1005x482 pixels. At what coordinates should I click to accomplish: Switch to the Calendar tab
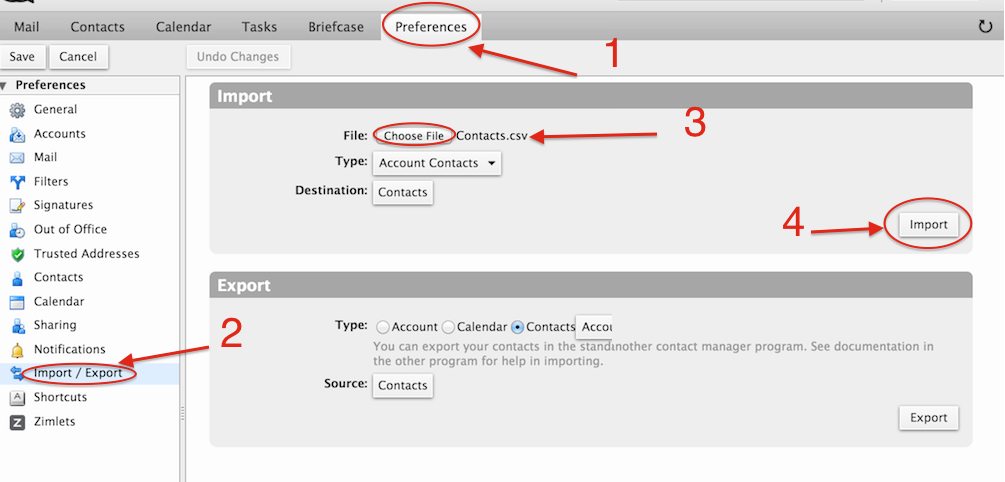pyautogui.click(x=183, y=27)
